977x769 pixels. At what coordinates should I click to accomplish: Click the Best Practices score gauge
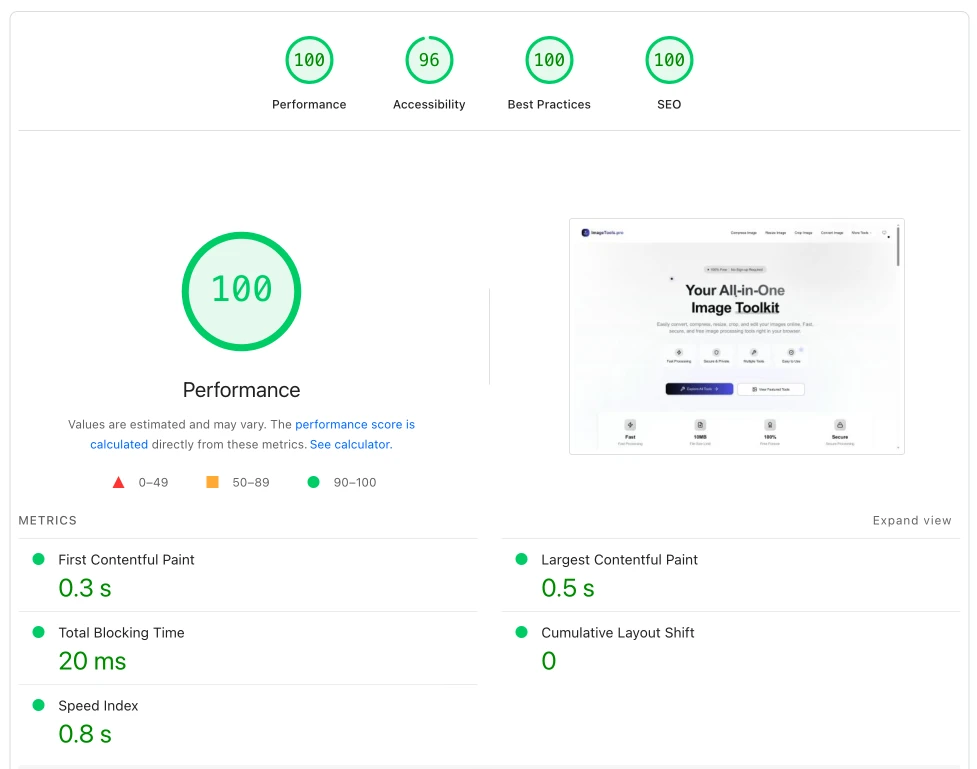coord(549,60)
